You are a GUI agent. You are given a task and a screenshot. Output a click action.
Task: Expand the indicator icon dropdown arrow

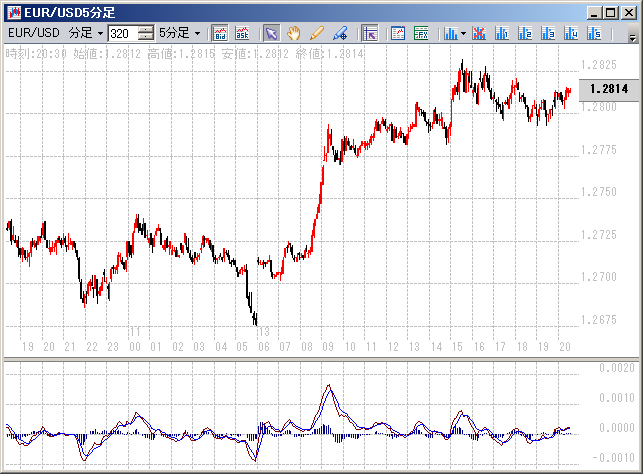[x=463, y=33]
